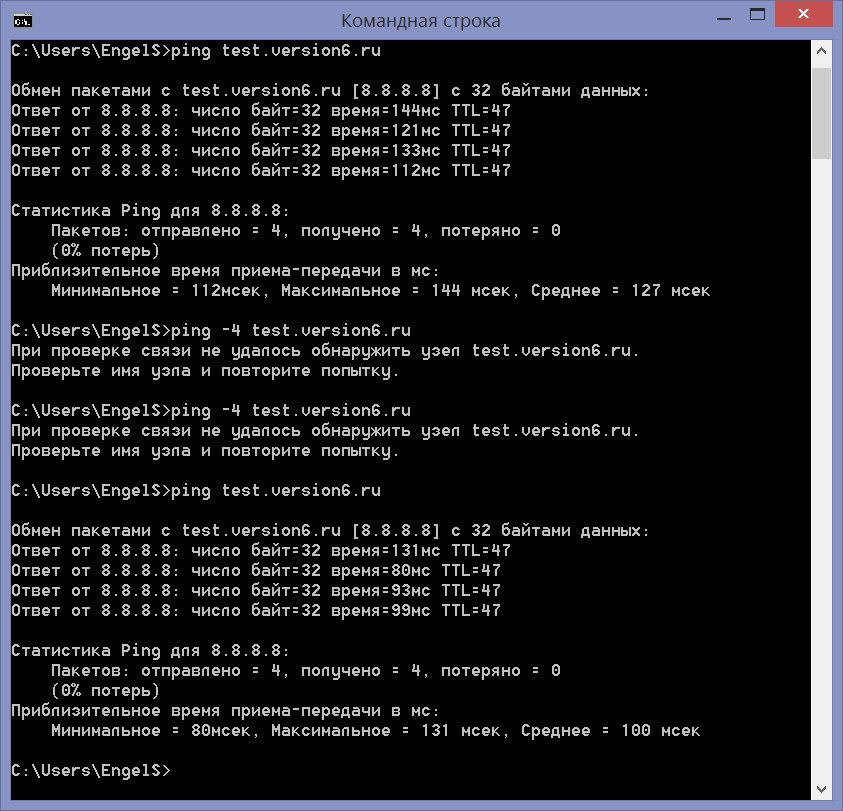
Task: Click the scrollbar up arrow
Action: (821, 52)
